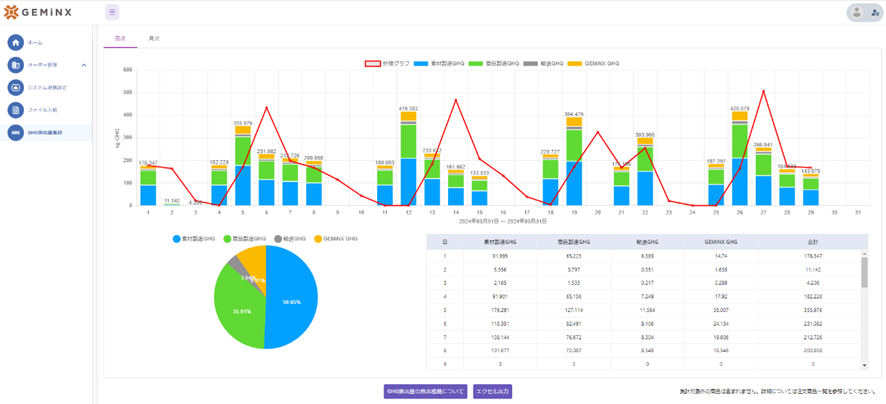Collapse the オーダー管理 chevron
This screenshot has height=404, width=886.
click(x=84, y=65)
